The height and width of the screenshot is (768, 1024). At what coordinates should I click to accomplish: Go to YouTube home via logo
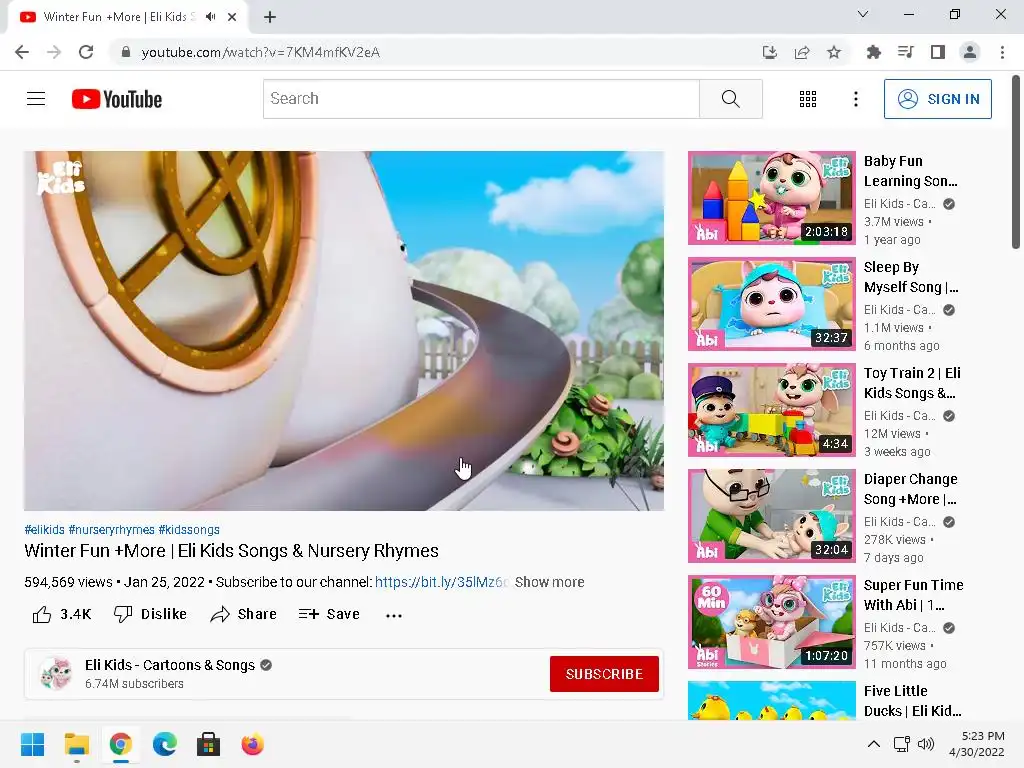point(117,99)
